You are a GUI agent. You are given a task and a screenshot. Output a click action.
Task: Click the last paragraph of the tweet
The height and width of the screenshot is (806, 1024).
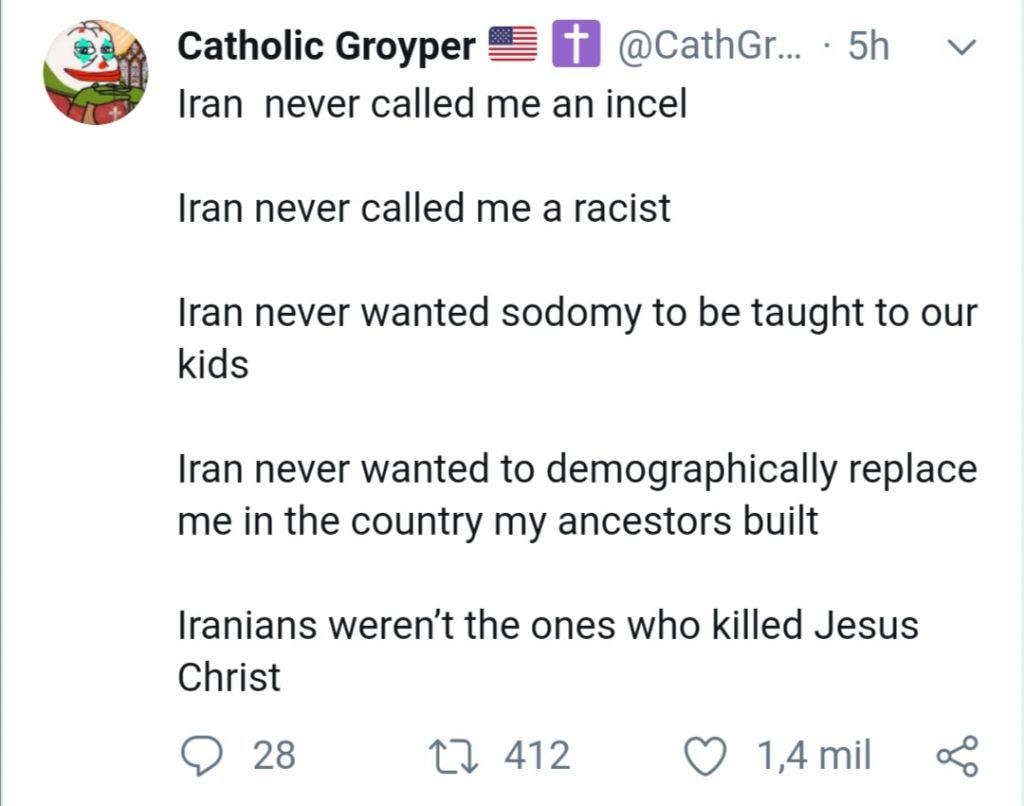[548, 651]
